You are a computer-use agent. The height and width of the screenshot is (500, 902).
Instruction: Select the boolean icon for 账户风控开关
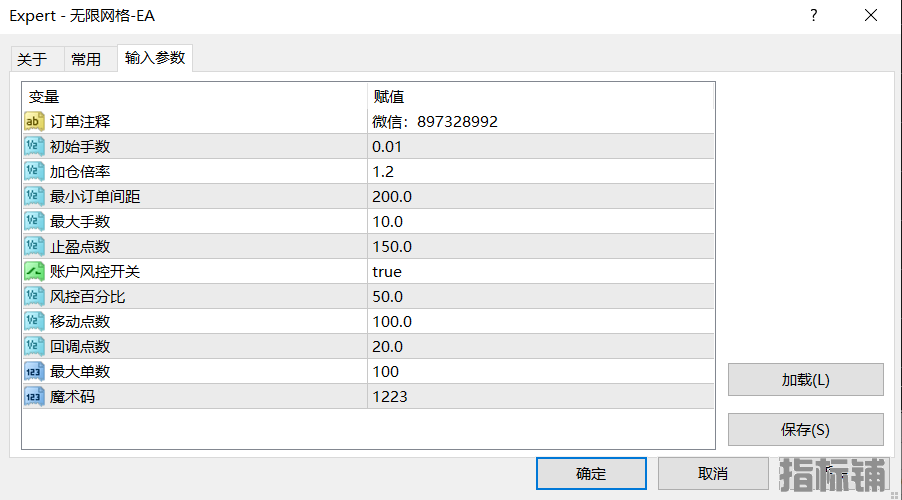[34, 271]
